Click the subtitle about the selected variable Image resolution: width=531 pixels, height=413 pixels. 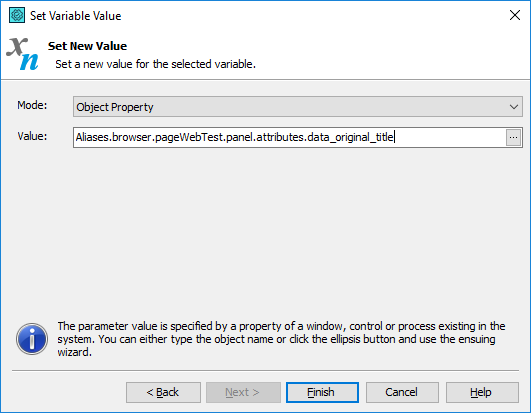point(155,64)
